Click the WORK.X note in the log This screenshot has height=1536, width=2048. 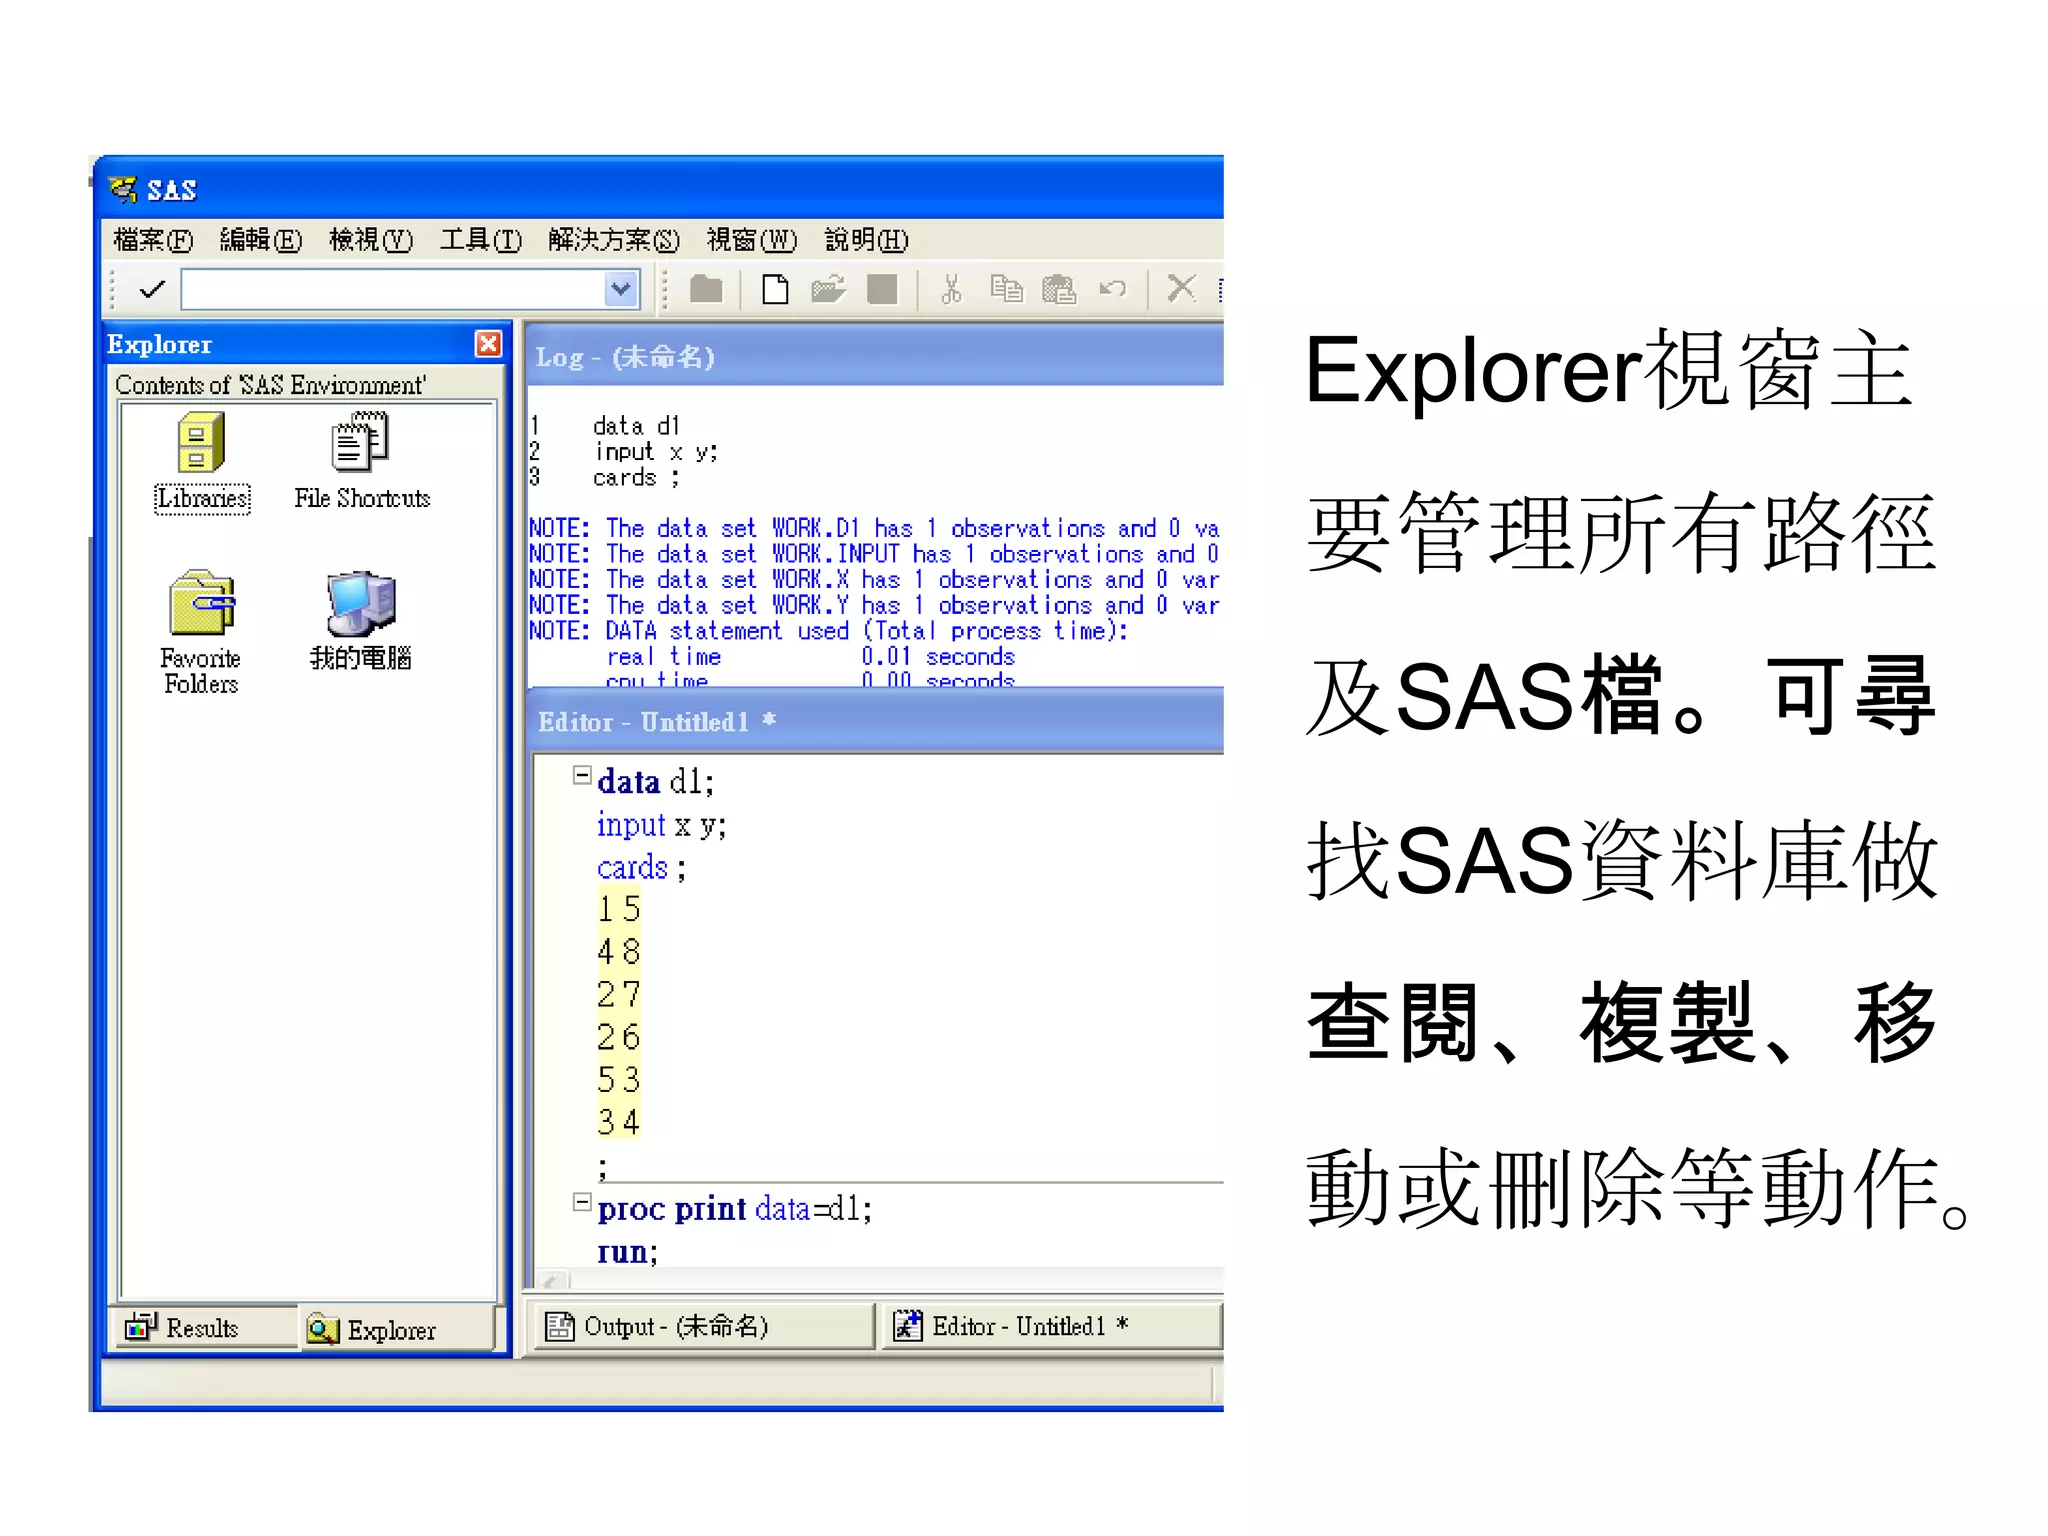(x=874, y=580)
